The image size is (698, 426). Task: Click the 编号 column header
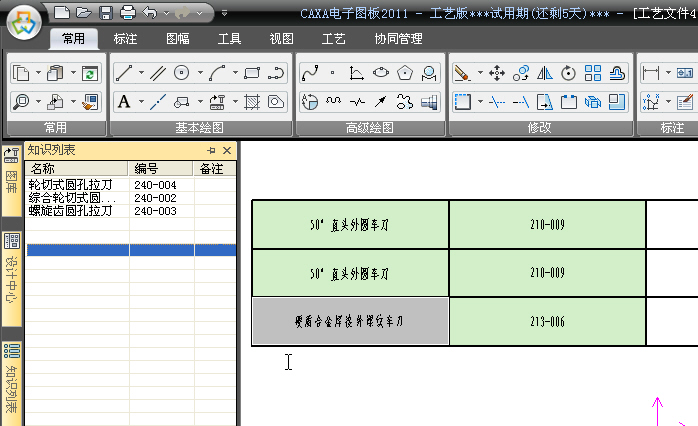[146, 168]
